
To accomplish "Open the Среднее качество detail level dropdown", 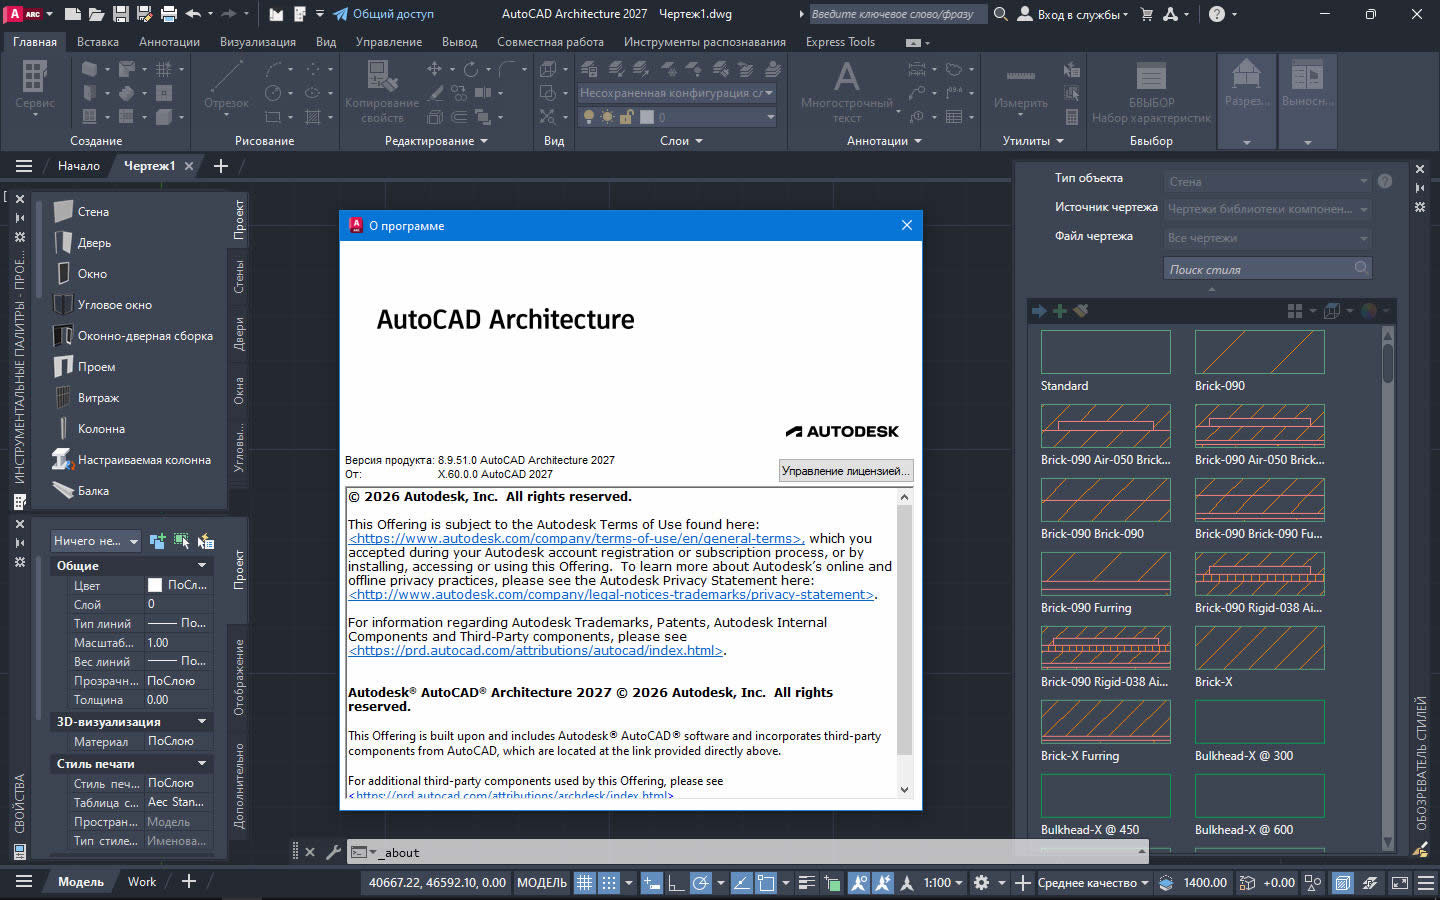I will [1092, 883].
